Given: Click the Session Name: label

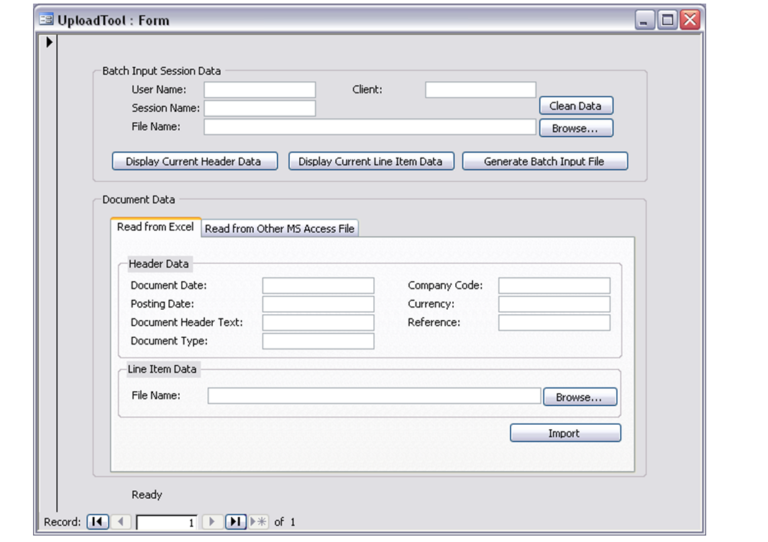Looking at the screenshot, I should coord(165,108).
